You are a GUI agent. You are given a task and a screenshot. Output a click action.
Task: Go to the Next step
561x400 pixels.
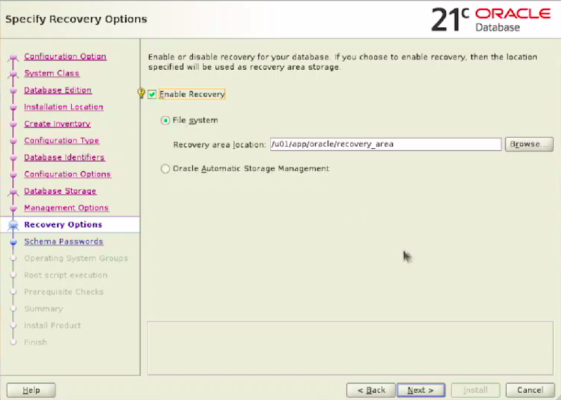(x=421, y=390)
